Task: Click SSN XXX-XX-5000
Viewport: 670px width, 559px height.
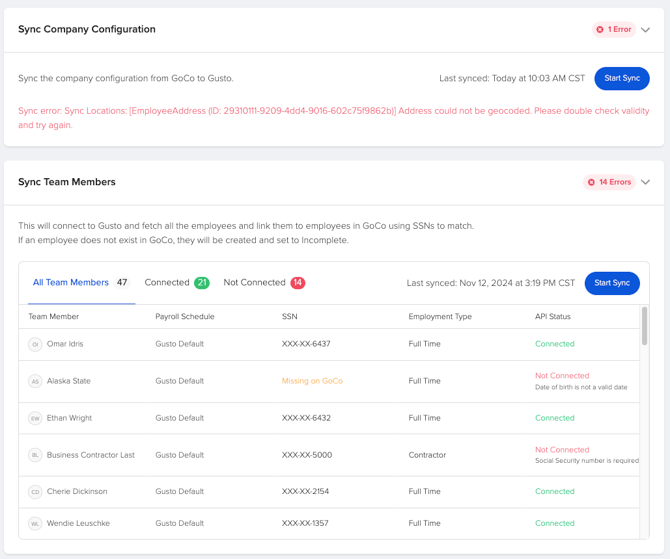Action: click(x=307, y=455)
